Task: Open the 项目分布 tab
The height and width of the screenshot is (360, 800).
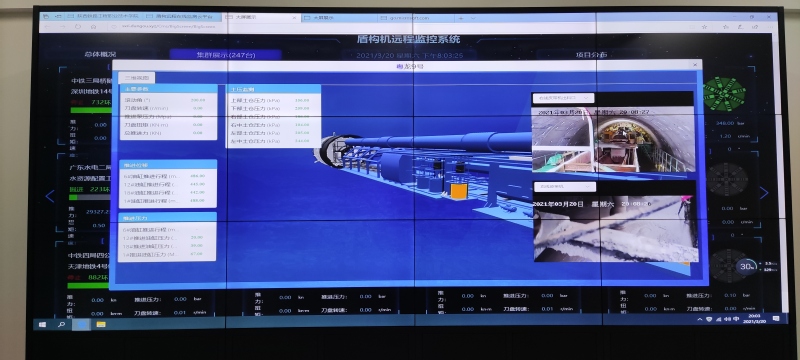Action: [591, 55]
